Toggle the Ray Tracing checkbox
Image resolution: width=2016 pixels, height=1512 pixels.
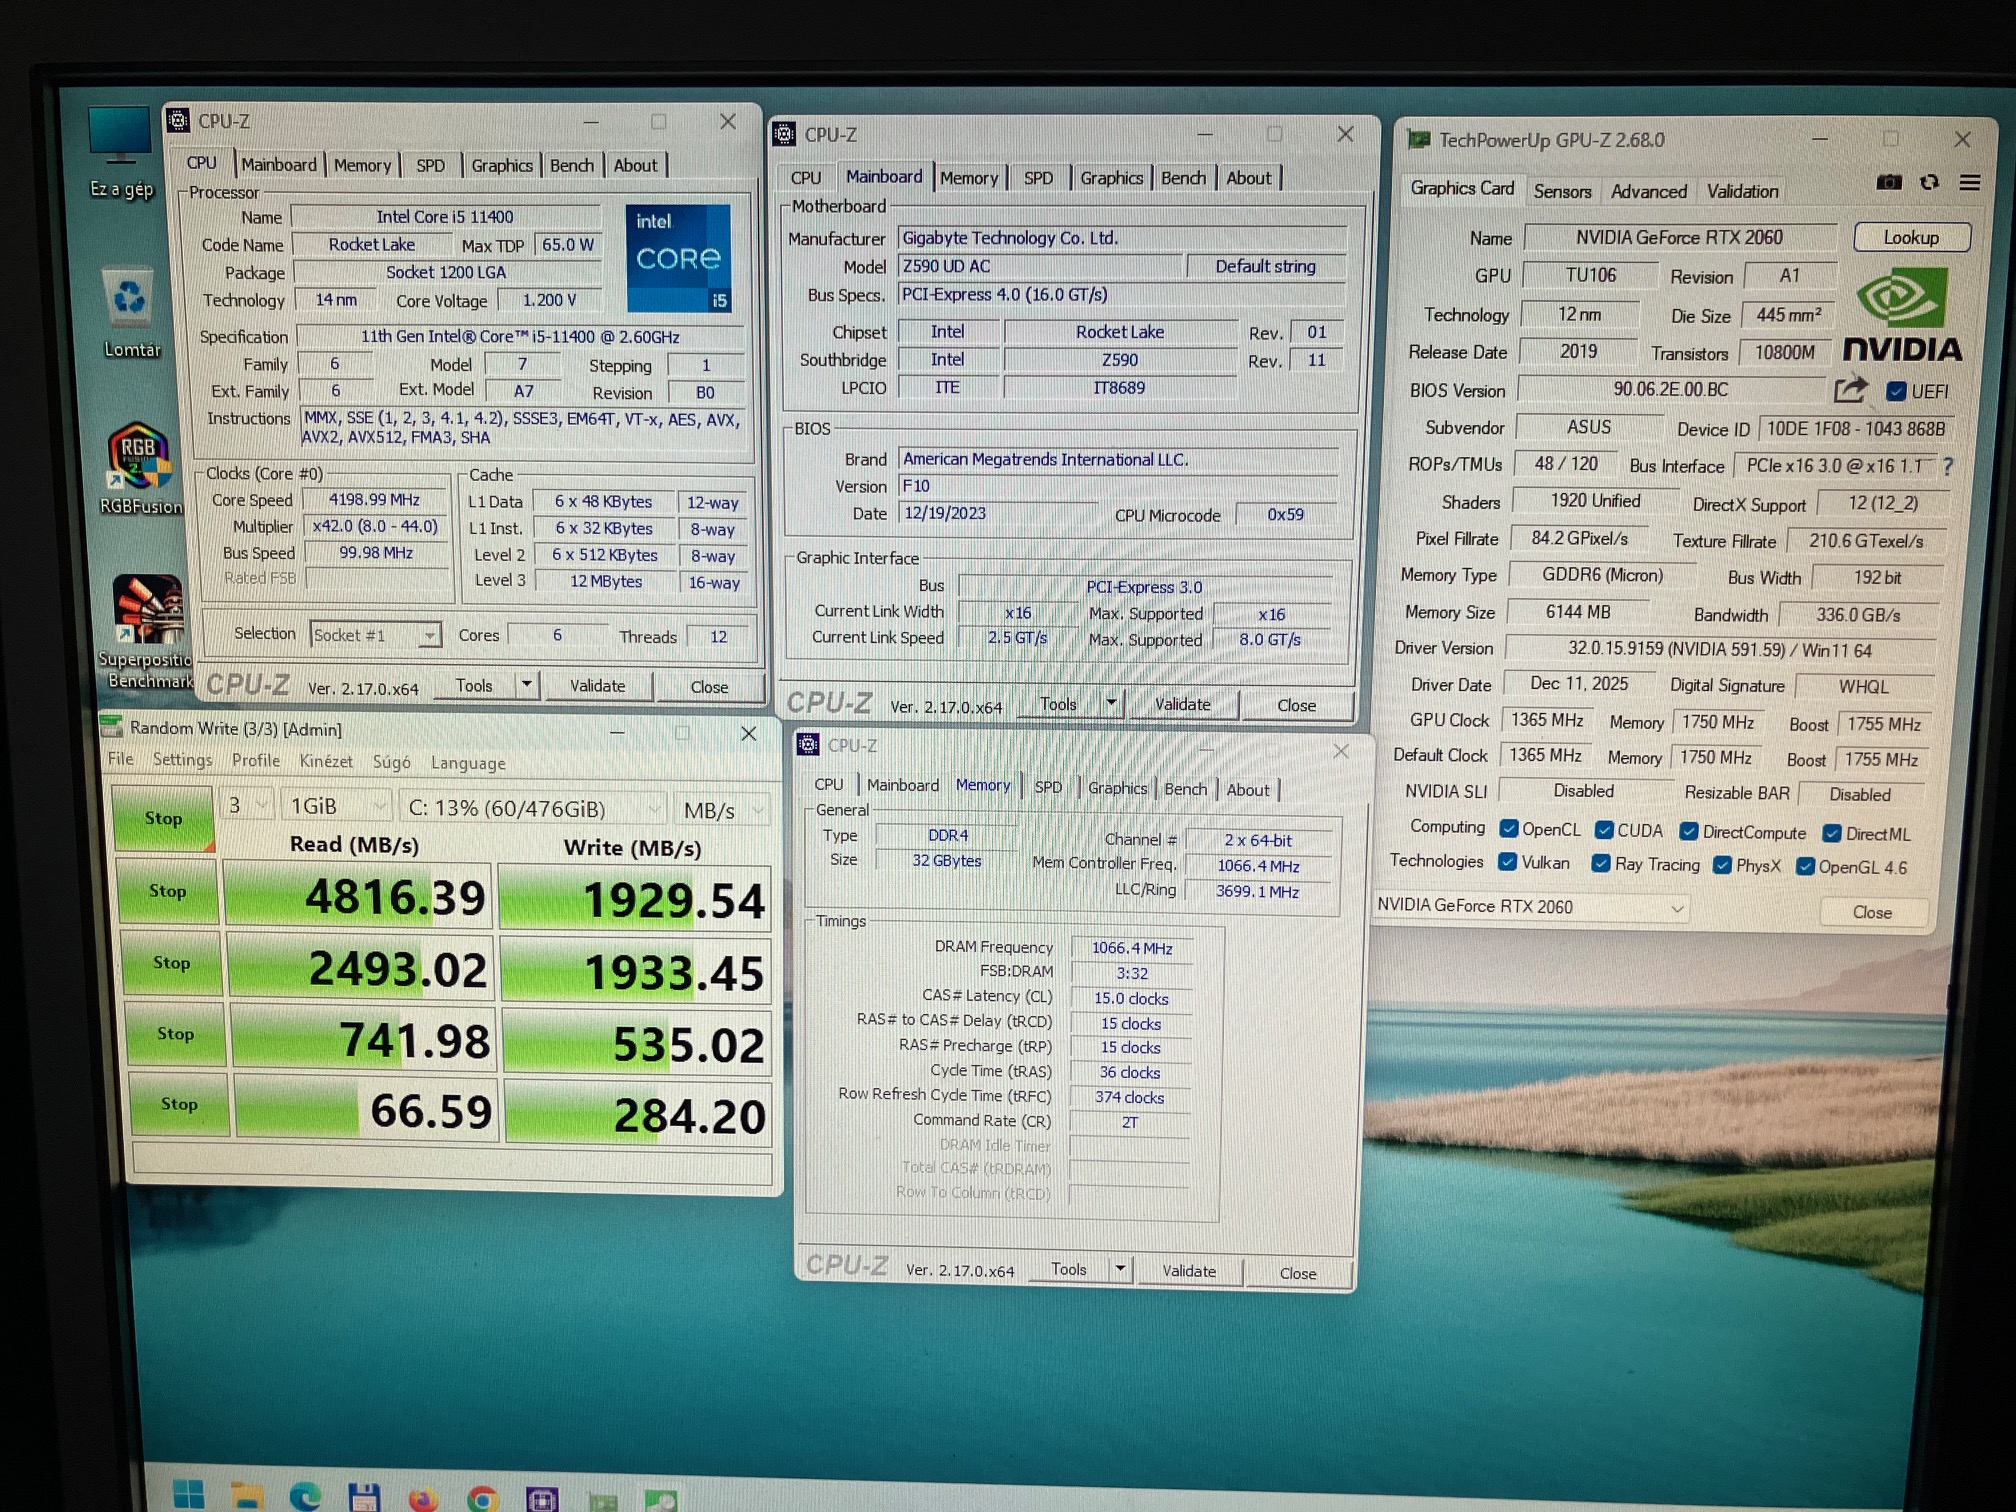pyautogui.click(x=1601, y=864)
